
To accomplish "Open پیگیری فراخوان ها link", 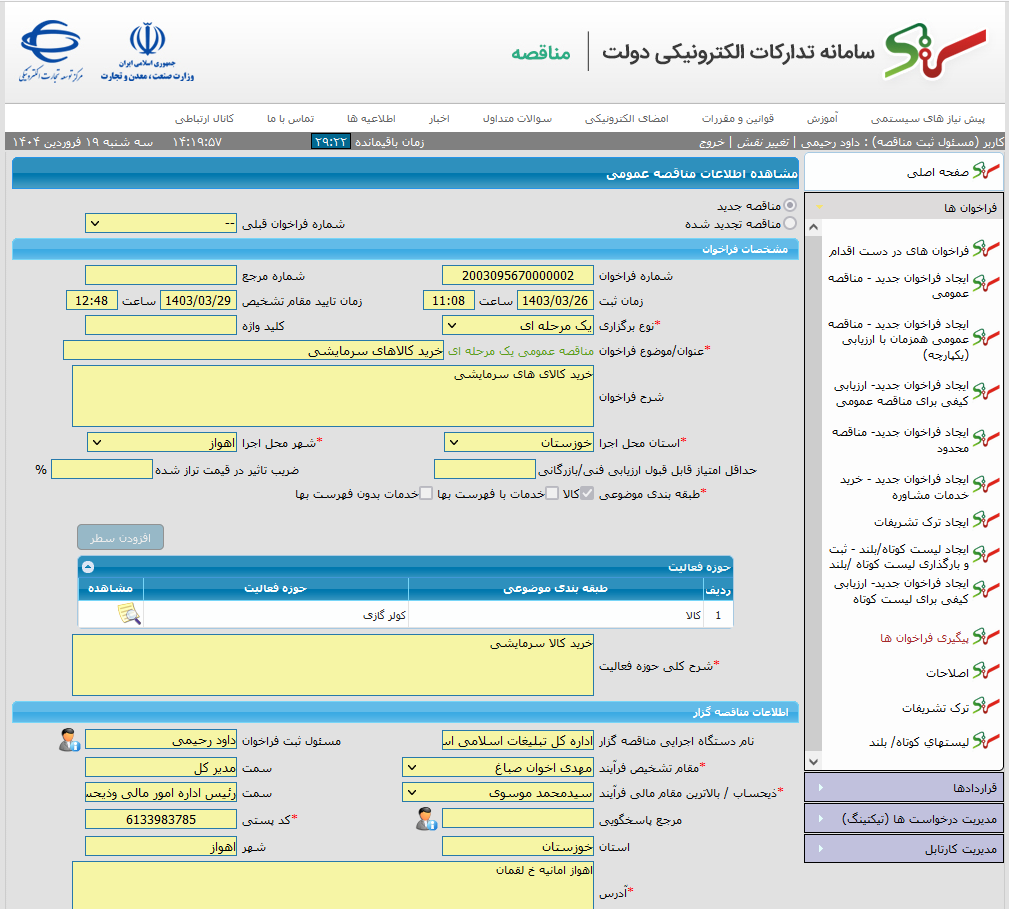I will (924, 638).
